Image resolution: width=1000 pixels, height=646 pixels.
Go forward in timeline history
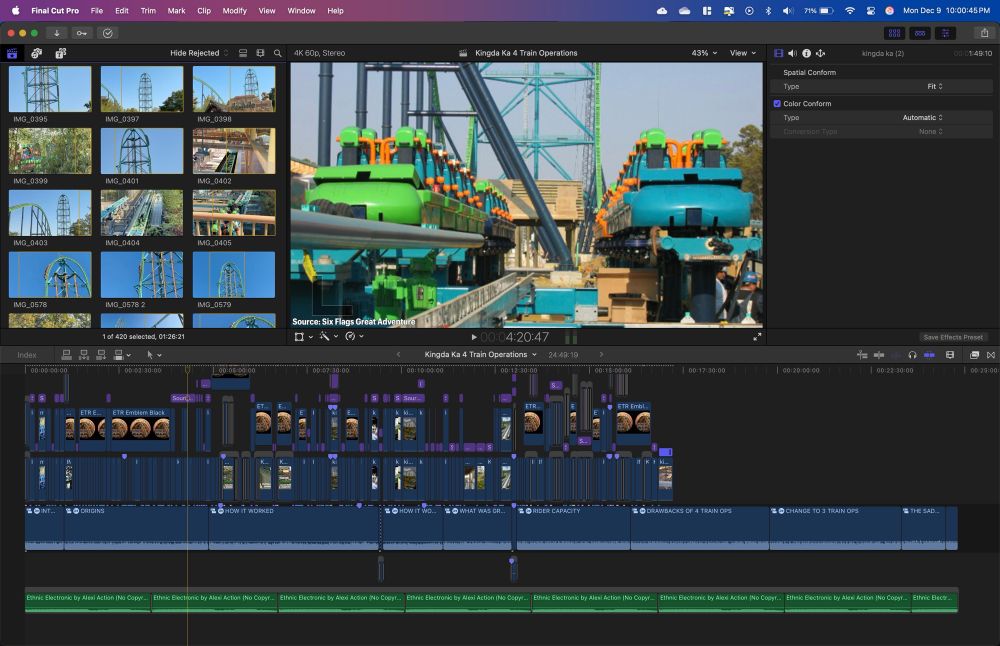point(601,355)
